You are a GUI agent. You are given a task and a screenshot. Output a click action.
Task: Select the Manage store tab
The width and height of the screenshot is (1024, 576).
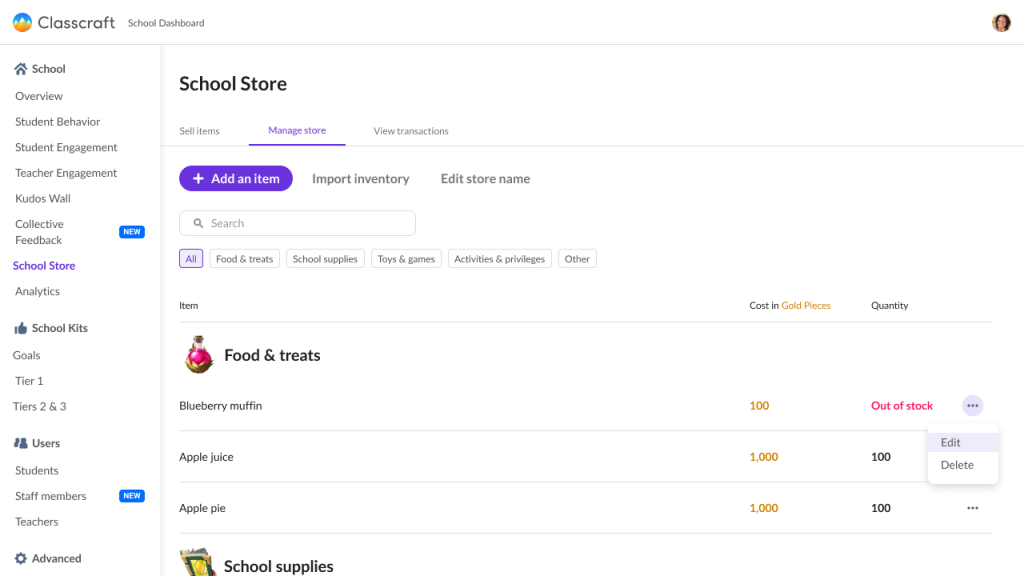click(297, 131)
